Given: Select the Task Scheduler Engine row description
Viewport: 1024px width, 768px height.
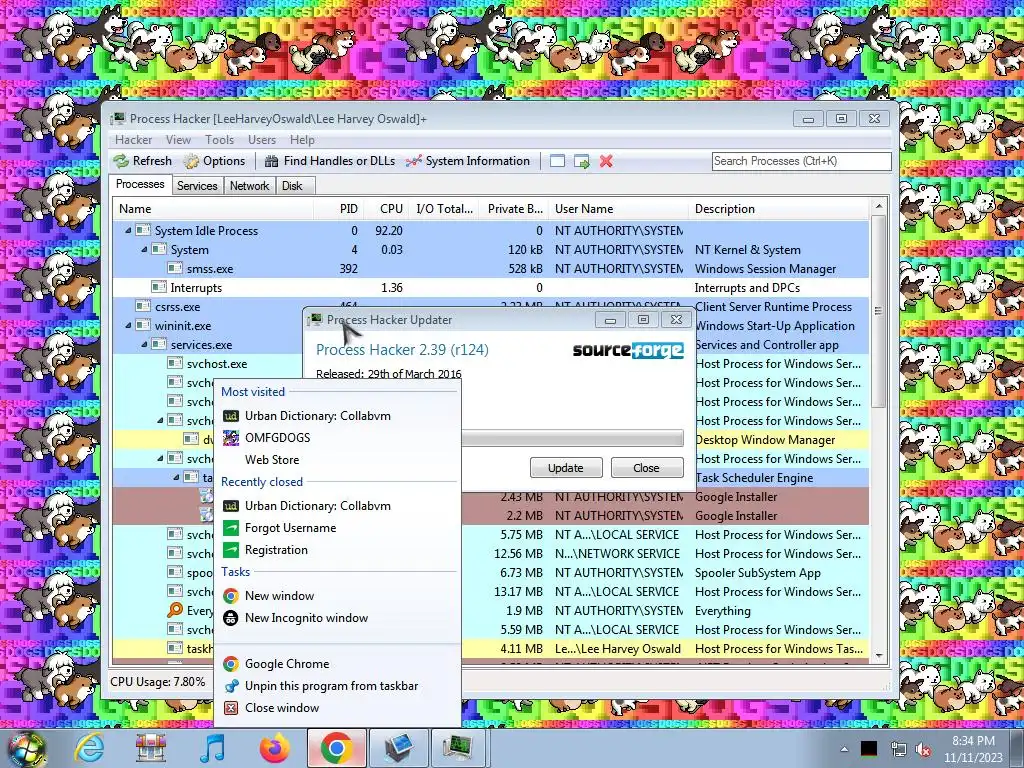Looking at the screenshot, I should click(754, 477).
